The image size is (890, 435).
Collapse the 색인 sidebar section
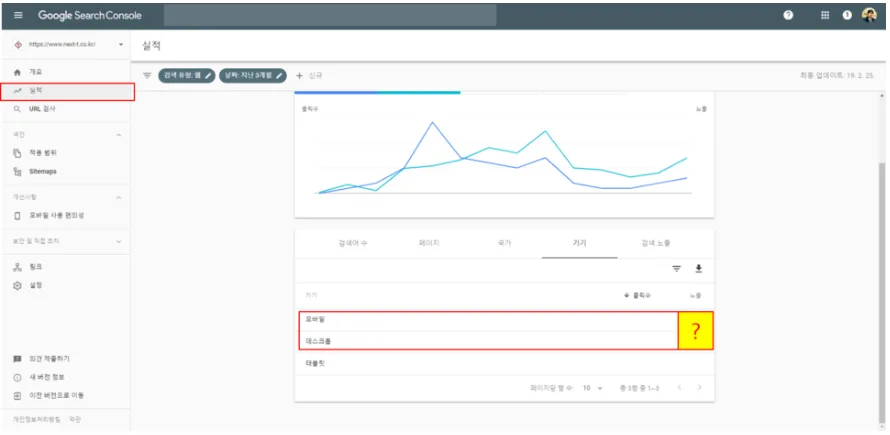coord(119,134)
